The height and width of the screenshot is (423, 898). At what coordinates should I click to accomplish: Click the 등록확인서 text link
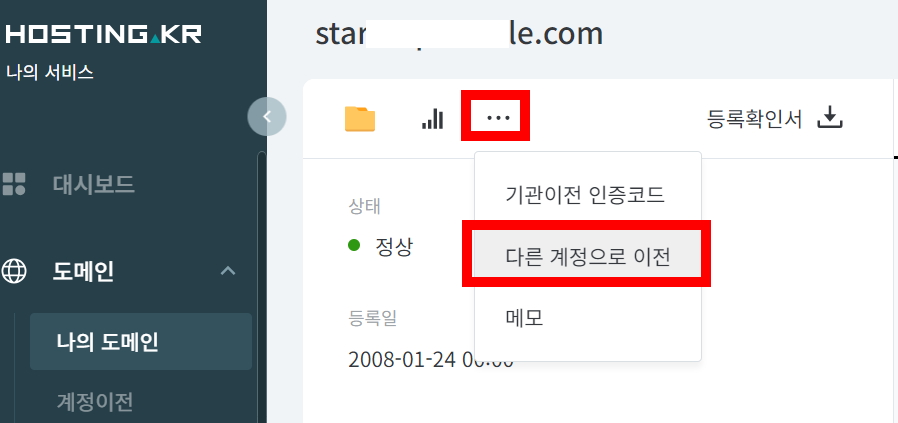coord(754,119)
